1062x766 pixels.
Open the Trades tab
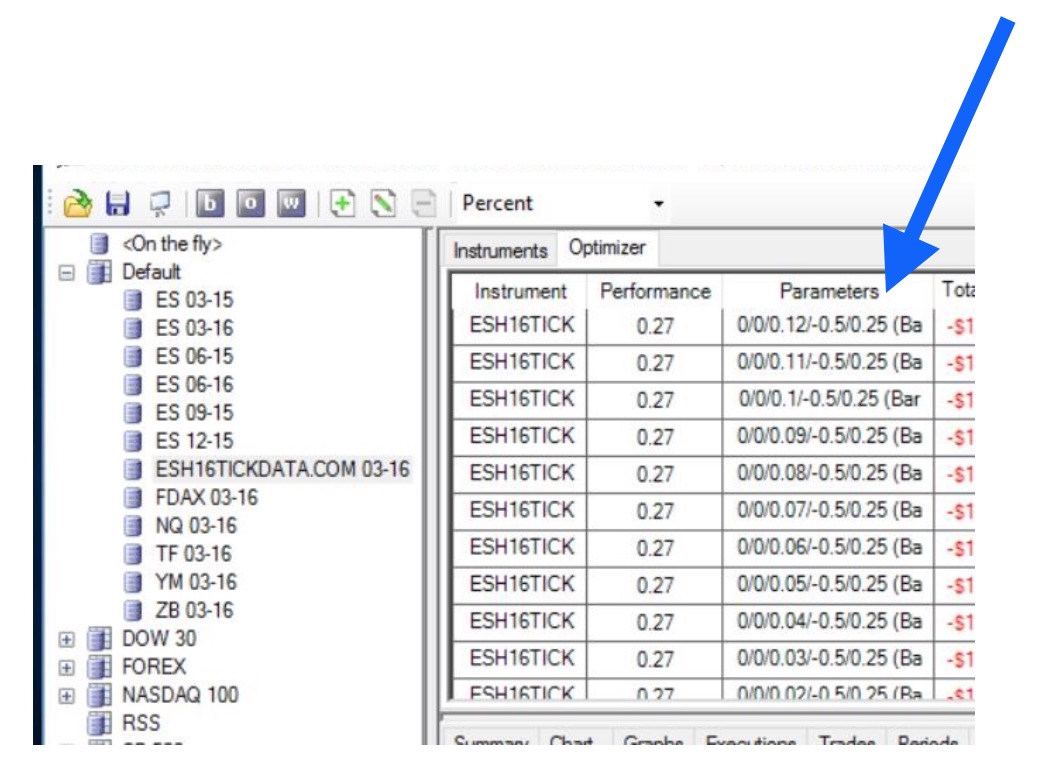coord(847,738)
